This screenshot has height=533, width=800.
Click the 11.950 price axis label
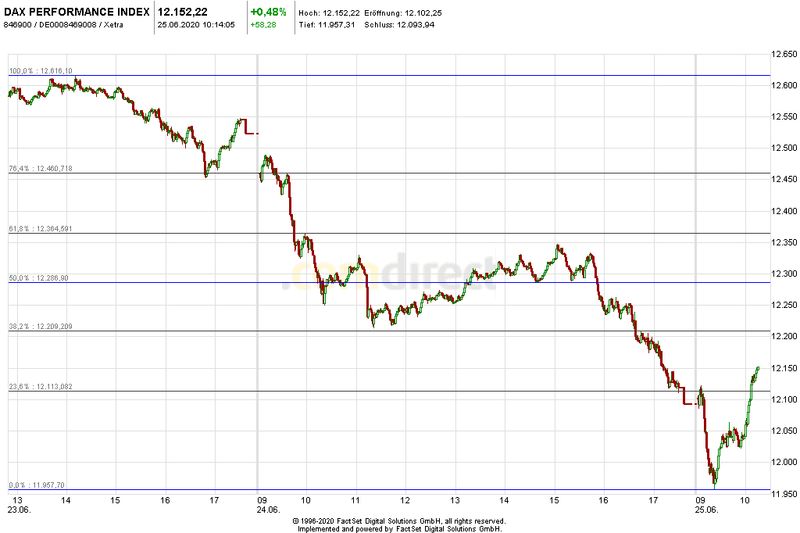point(784,494)
